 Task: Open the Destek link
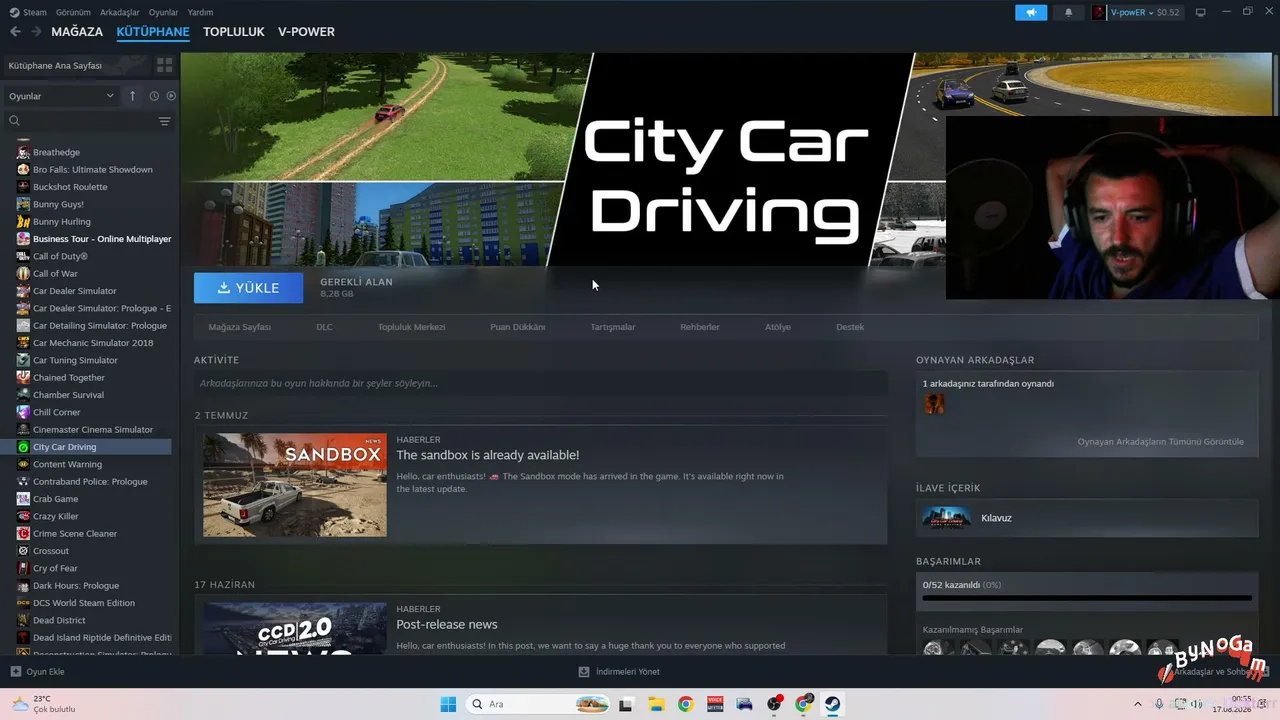850,327
